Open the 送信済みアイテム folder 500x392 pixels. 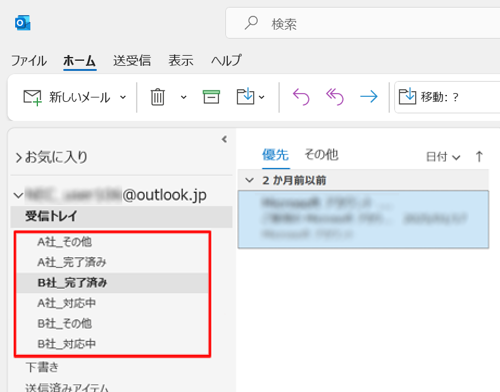67,387
